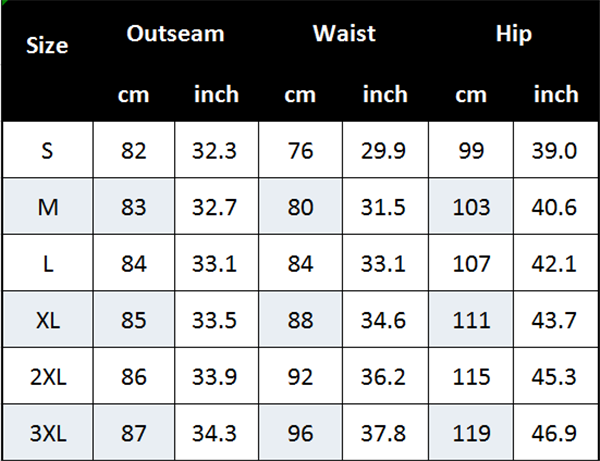Click the M size row label
The height and width of the screenshot is (461, 600).
pos(47,208)
